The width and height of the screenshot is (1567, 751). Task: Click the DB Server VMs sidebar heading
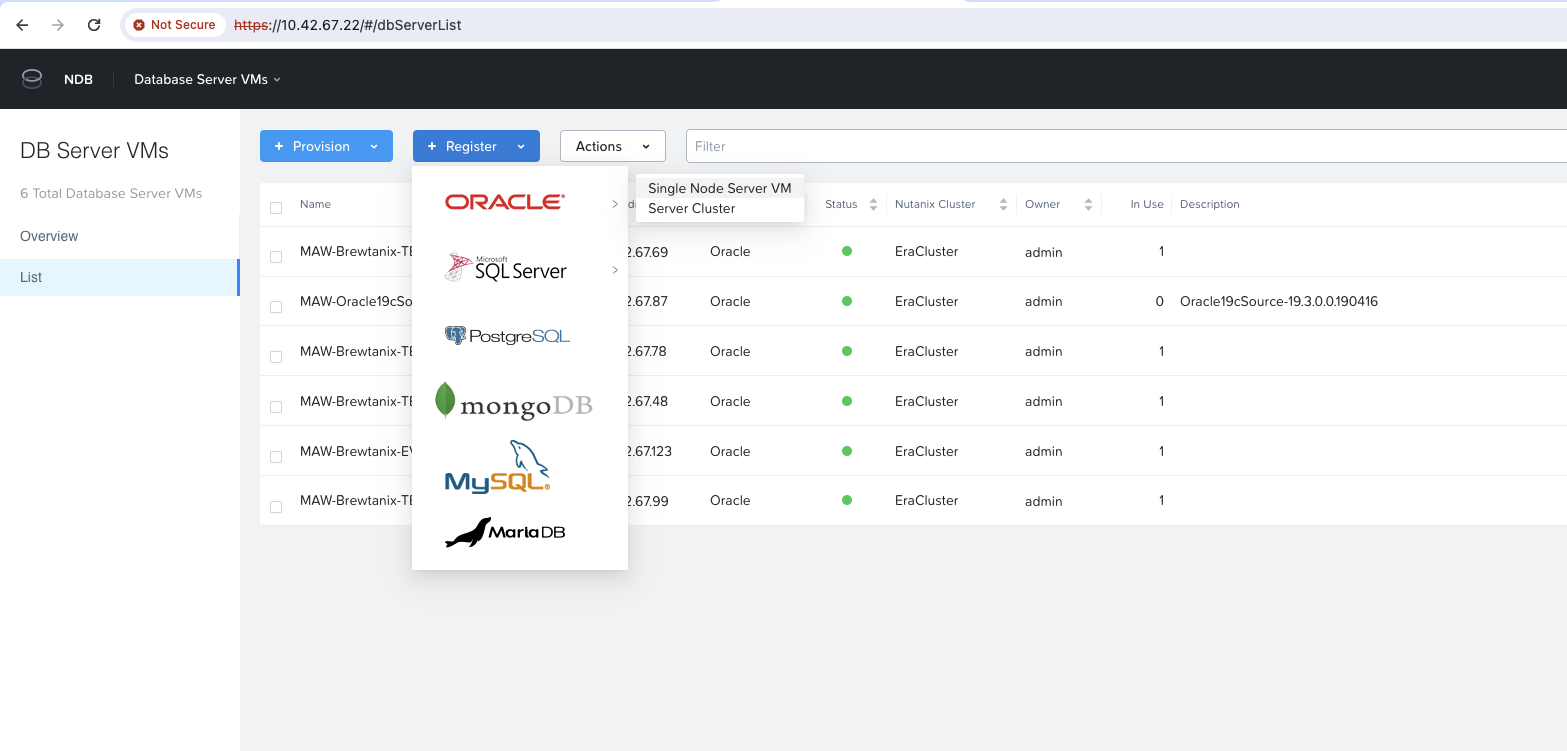(x=94, y=151)
